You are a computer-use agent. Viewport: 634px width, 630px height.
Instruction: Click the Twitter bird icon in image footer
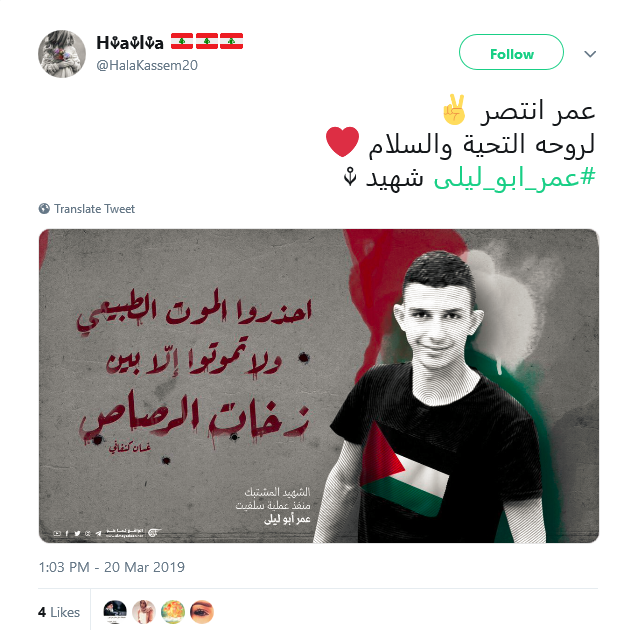(77, 533)
